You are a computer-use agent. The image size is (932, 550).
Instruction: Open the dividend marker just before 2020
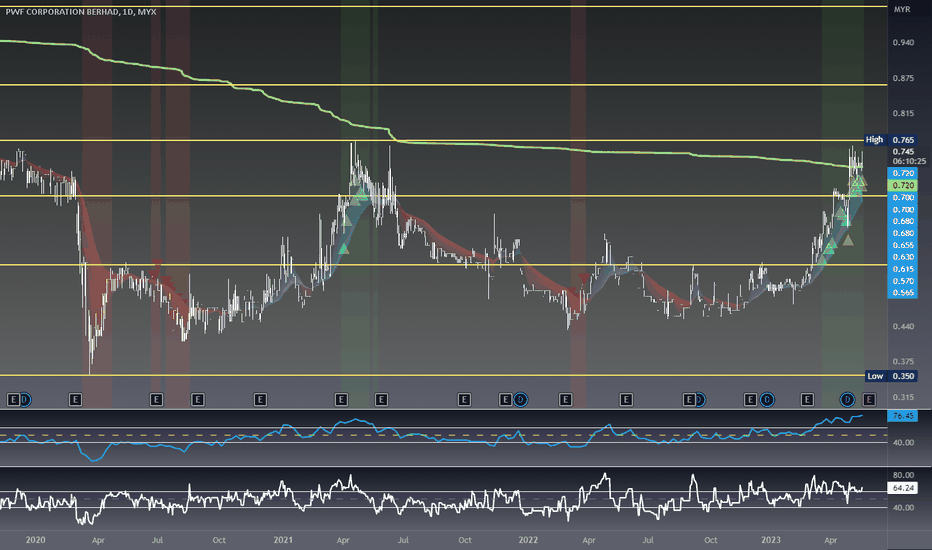coord(25,400)
